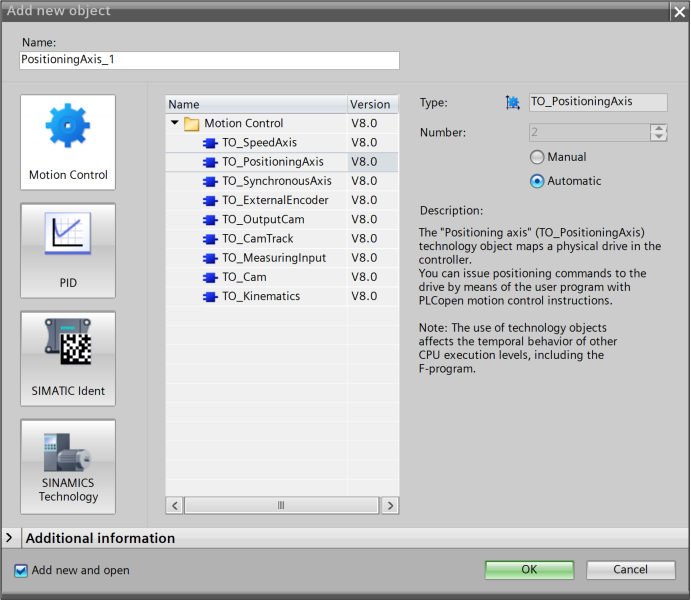This screenshot has width=691, height=601.
Task: Click V8.0 version of TO_SpeedAxis
Action: [x=364, y=143]
